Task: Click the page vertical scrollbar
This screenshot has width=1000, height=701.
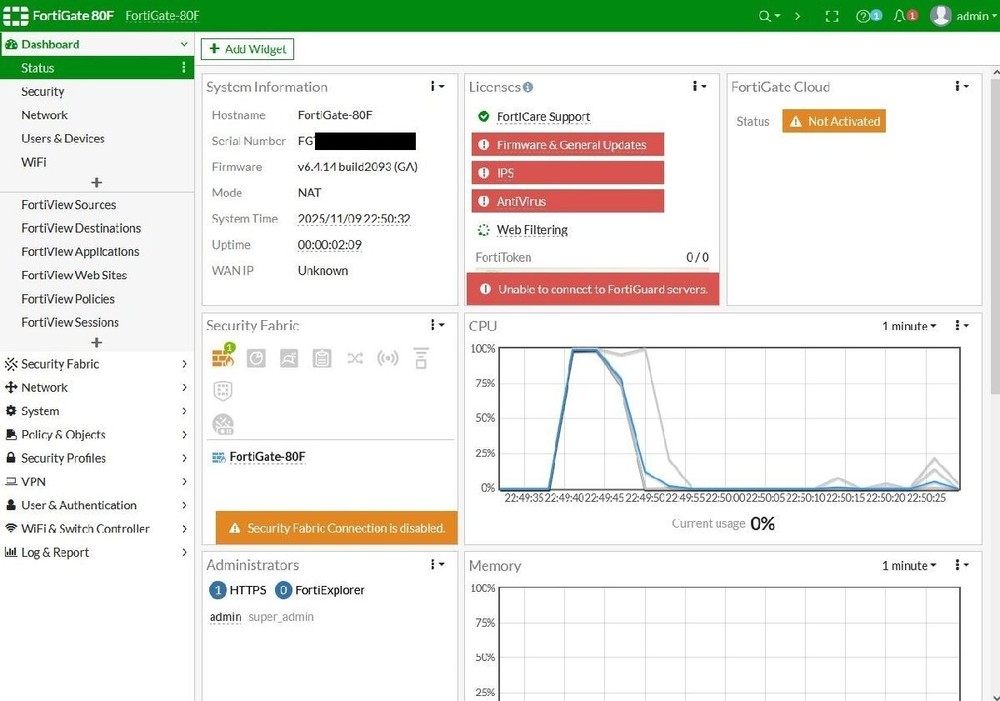Action: [996, 236]
